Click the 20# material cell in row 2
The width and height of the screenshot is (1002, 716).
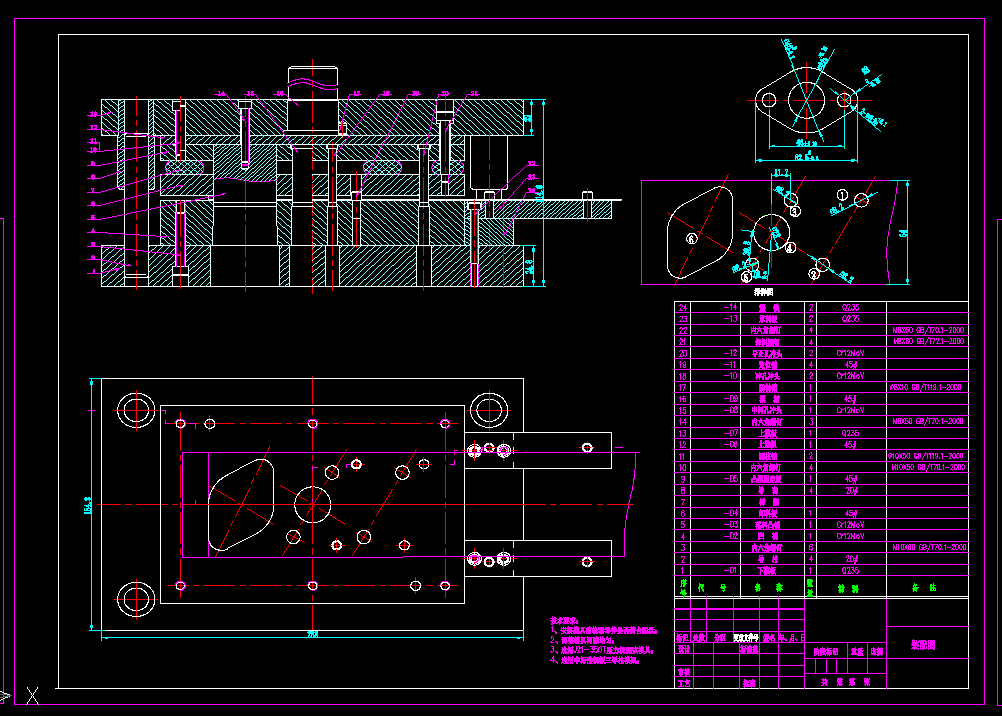pos(850,559)
